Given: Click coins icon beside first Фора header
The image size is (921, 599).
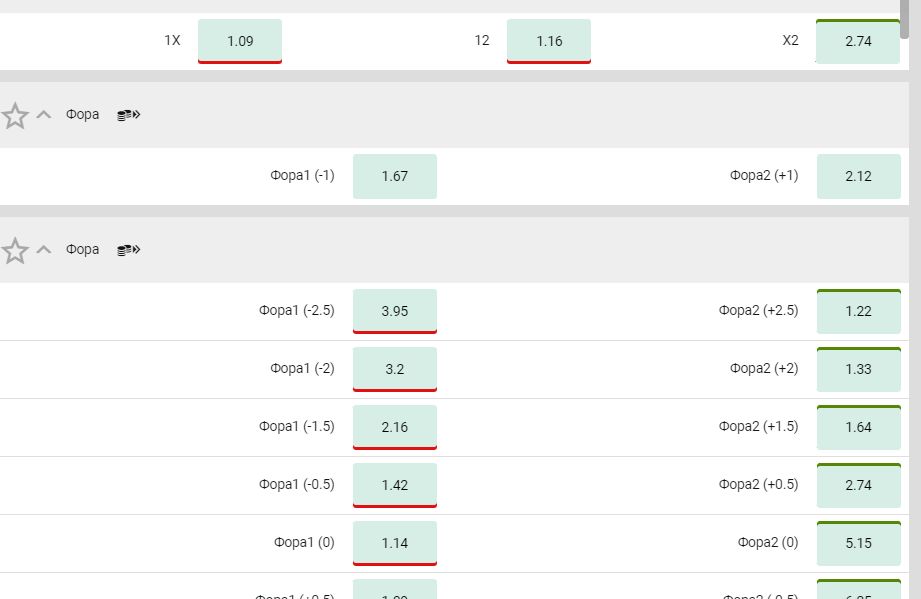Looking at the screenshot, I should [x=128, y=115].
